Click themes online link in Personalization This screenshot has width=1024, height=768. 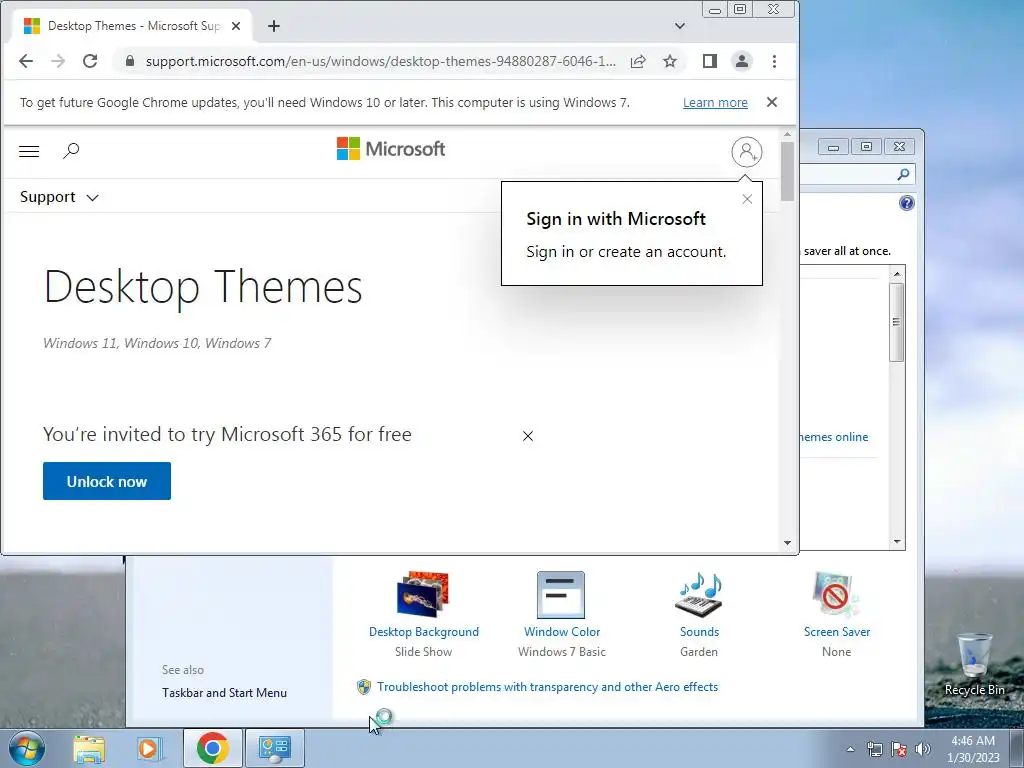(833, 437)
